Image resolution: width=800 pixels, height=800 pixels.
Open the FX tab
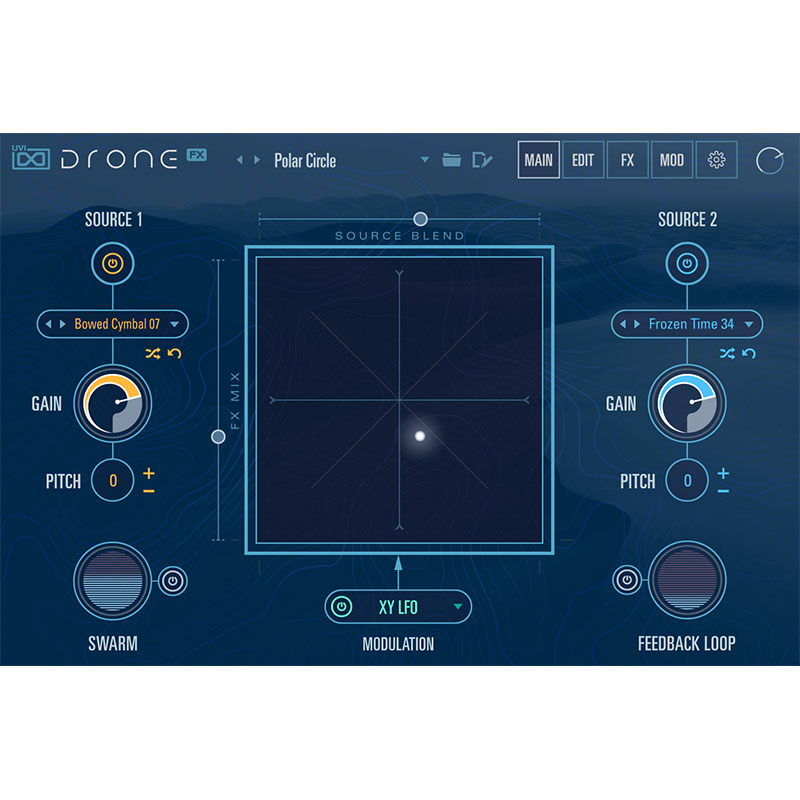click(628, 160)
